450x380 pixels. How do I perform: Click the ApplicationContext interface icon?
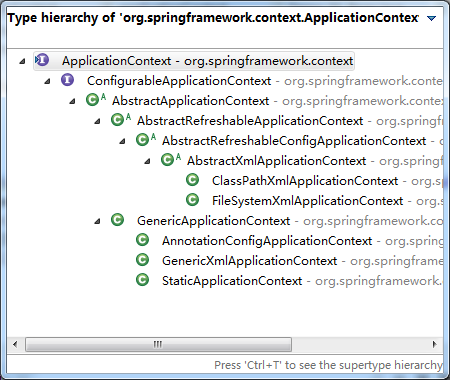[x=42, y=60]
